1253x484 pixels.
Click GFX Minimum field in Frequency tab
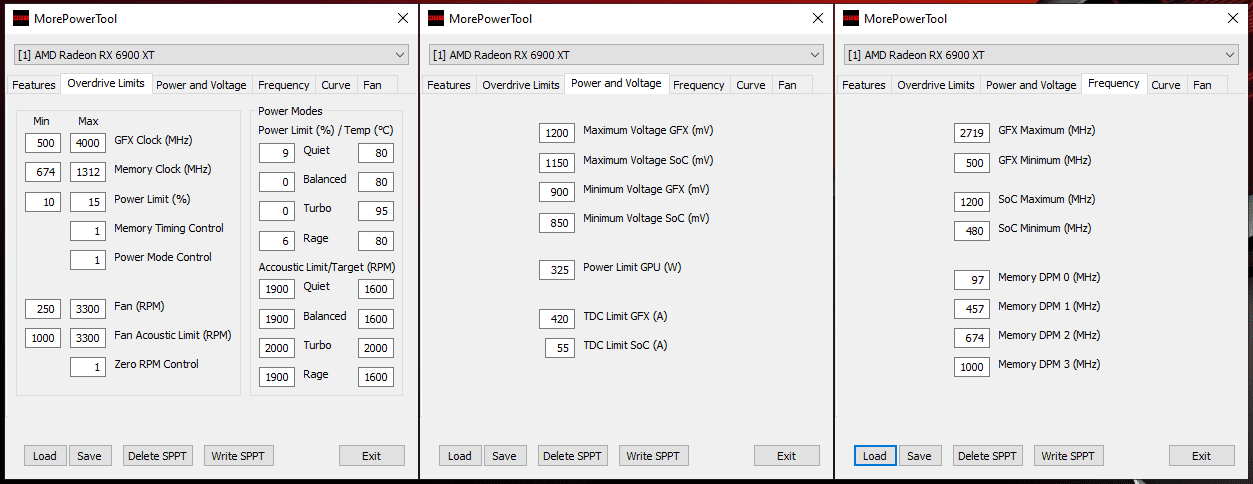tap(972, 163)
